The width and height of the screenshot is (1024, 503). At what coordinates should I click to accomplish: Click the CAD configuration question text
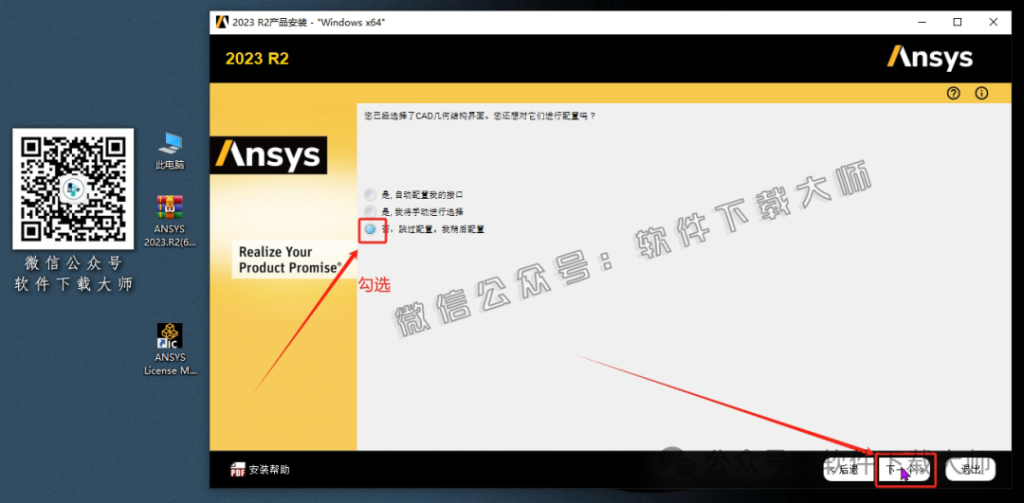click(x=480, y=116)
